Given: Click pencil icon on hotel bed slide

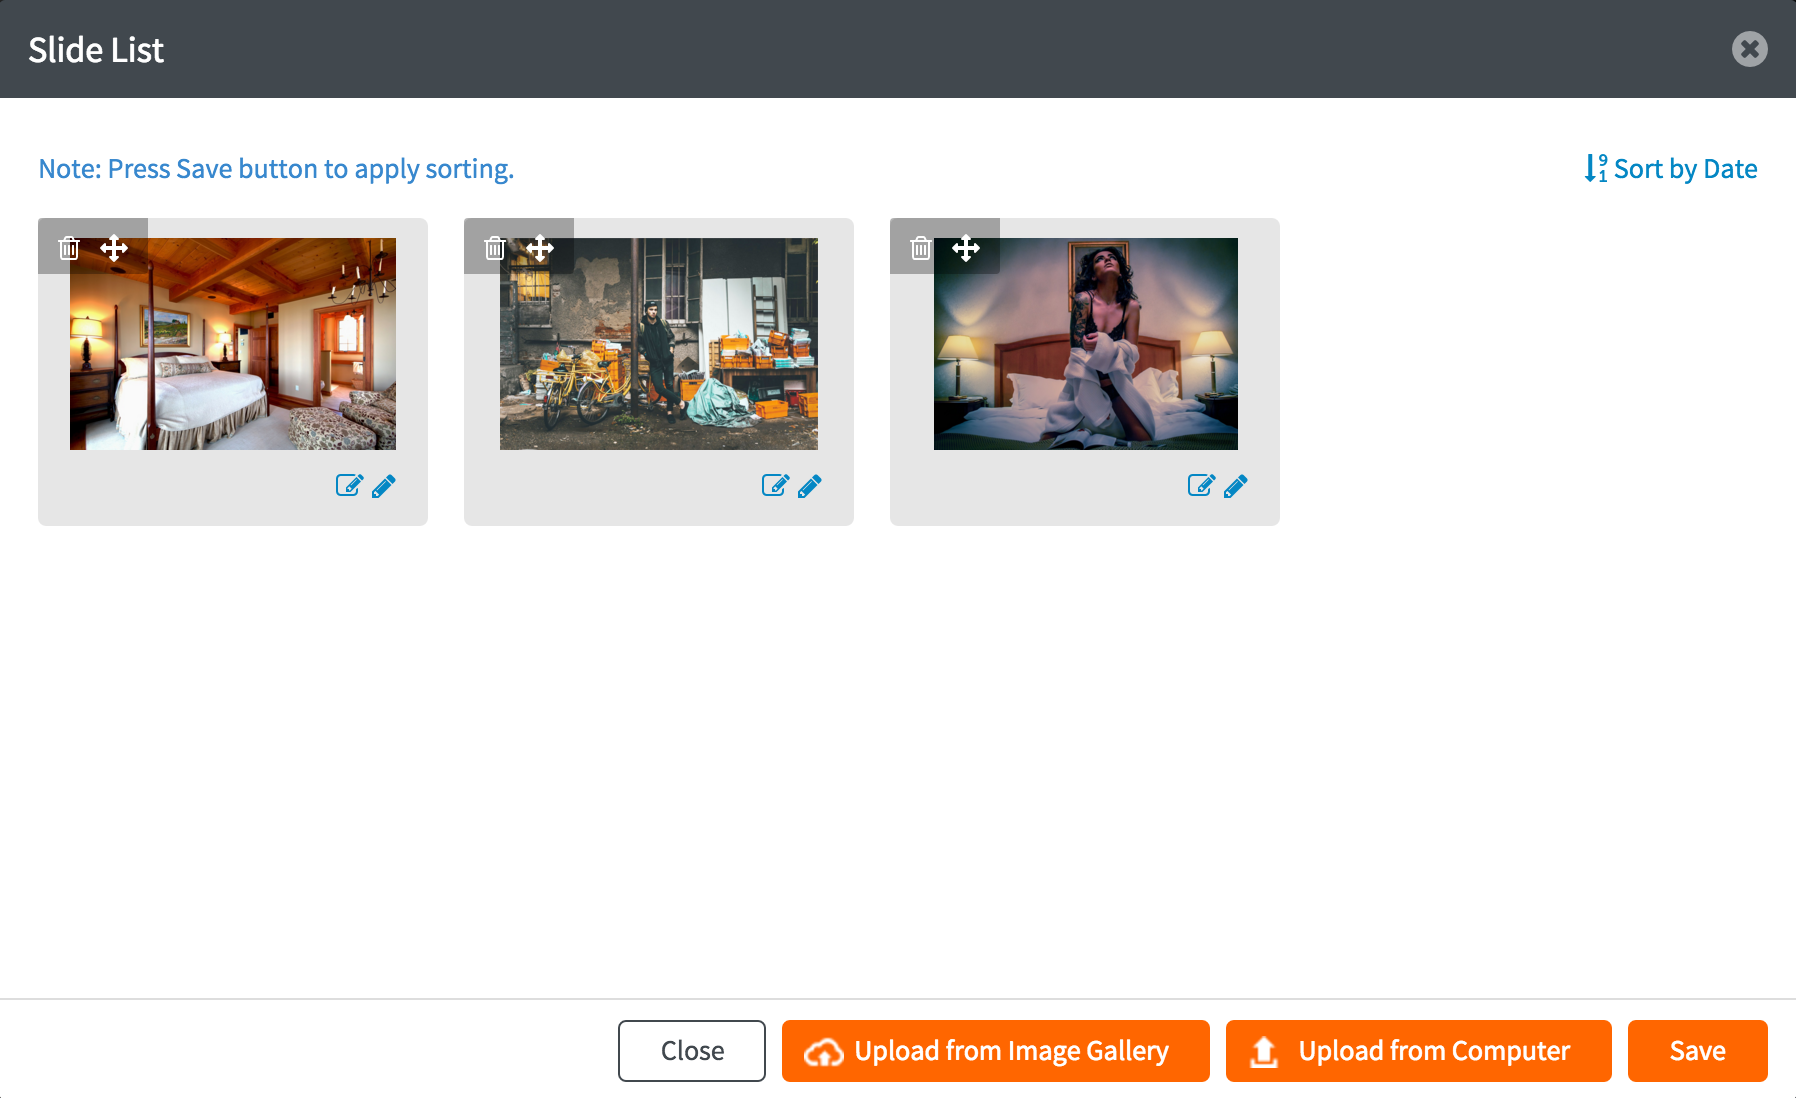Looking at the screenshot, I should click(1236, 486).
